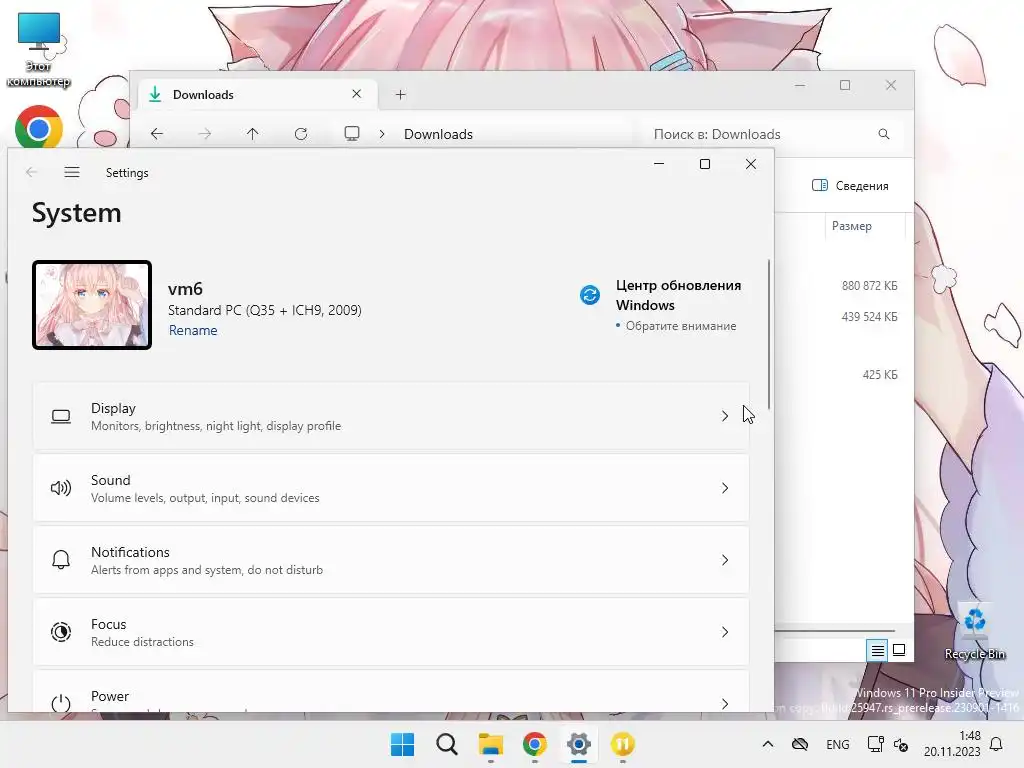The height and width of the screenshot is (768, 1024).
Task: Expand the Notifications row chevron
Action: pos(725,560)
